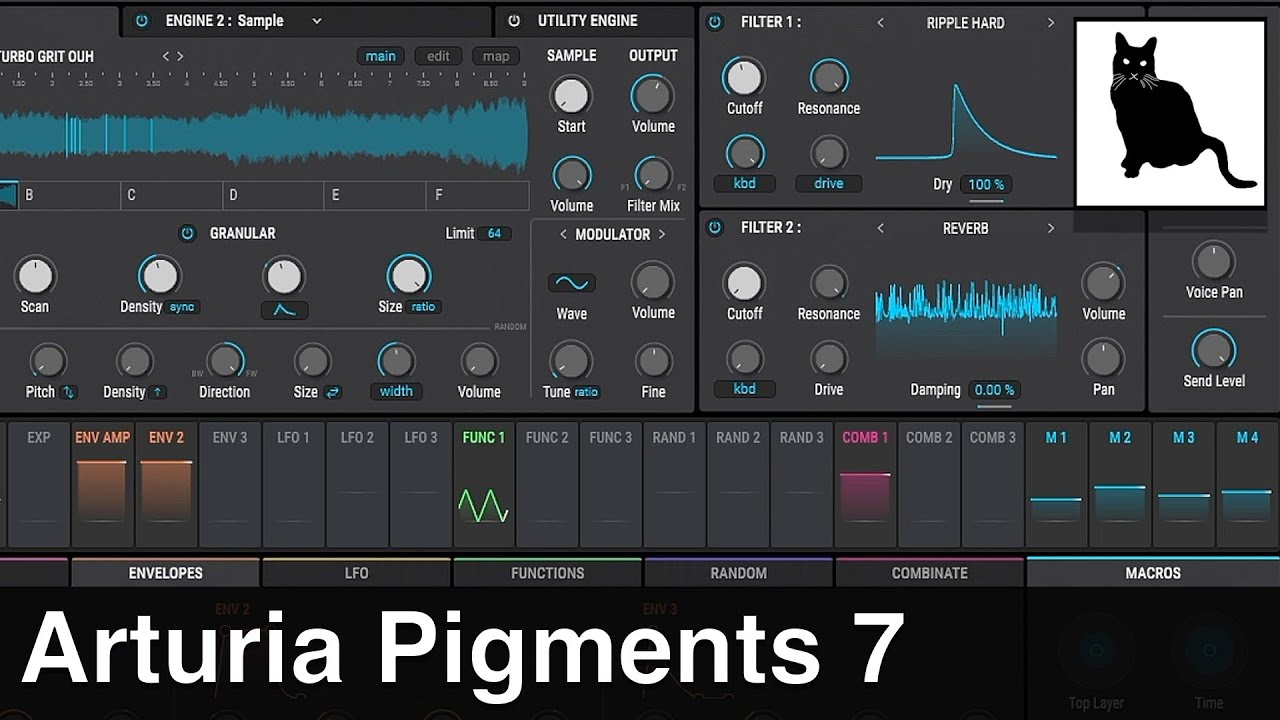Viewport: 1280px width, 720px height.
Task: Switch to the sample map tab
Action: (x=496, y=56)
